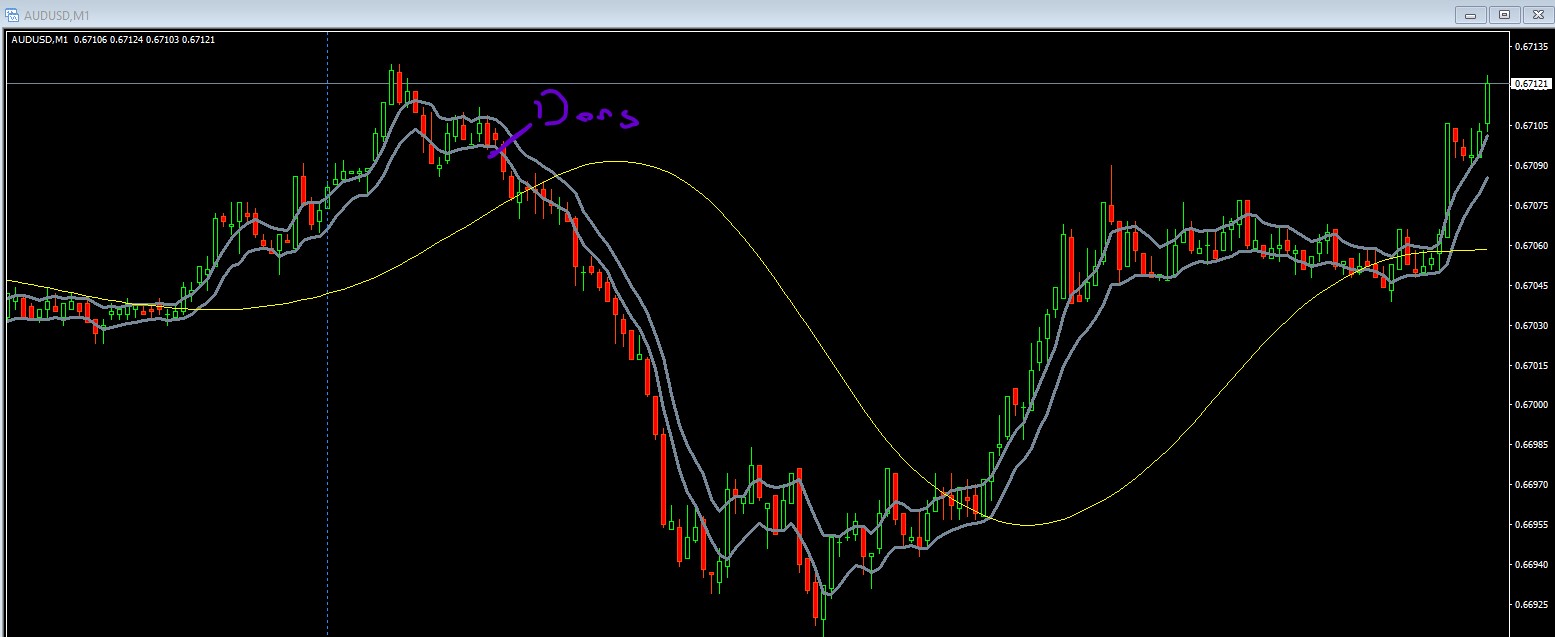Click the 0.66955 price scale label
1555x637 pixels.
(1530, 524)
